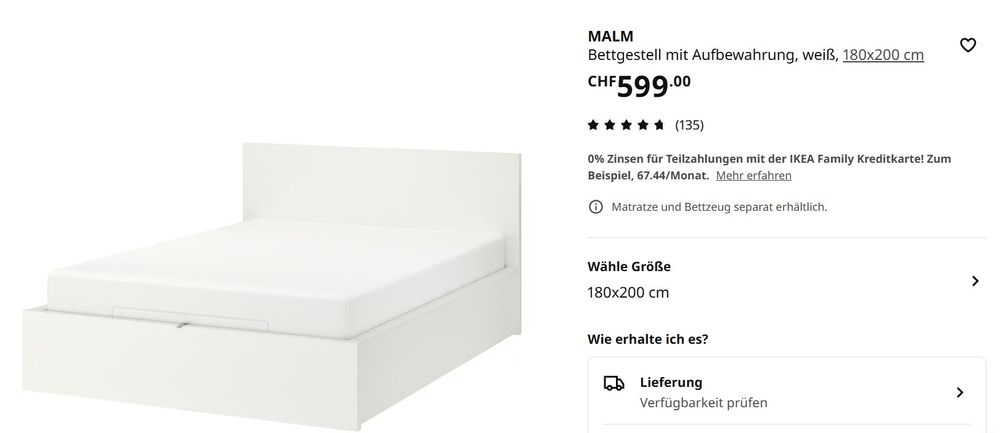The height and width of the screenshot is (433, 1000).
Task: Open the underlined 180x200 cm link in the product description
Action: click(x=883, y=55)
